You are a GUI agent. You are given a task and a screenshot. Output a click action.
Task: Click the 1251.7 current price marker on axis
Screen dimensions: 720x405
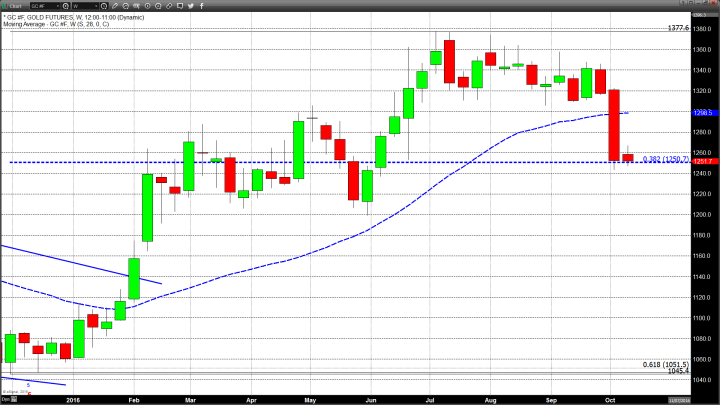(x=701, y=161)
